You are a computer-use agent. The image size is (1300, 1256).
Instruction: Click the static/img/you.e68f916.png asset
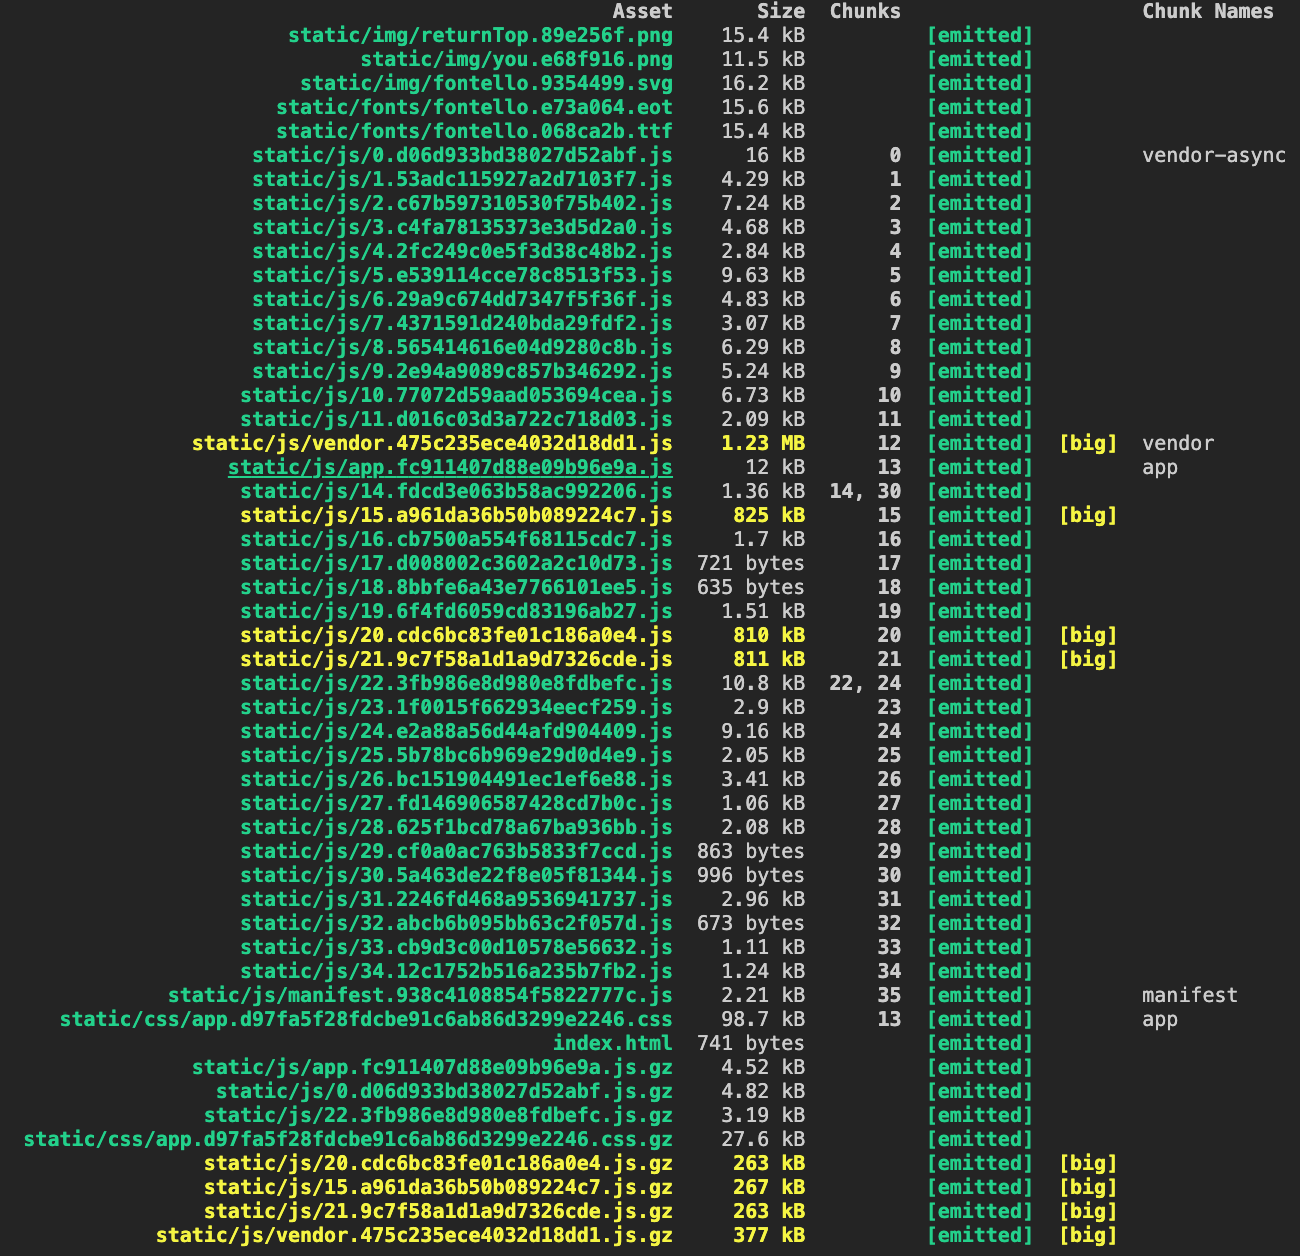pyautogui.click(x=516, y=60)
